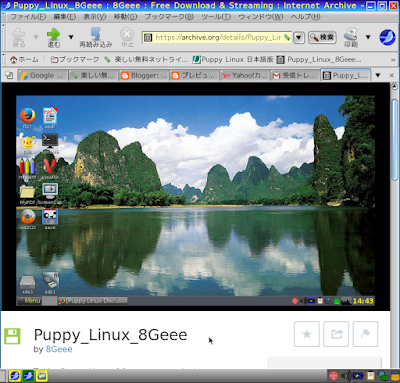Click the Stop loading icon
The height and width of the screenshot is (383, 400).
127,37
